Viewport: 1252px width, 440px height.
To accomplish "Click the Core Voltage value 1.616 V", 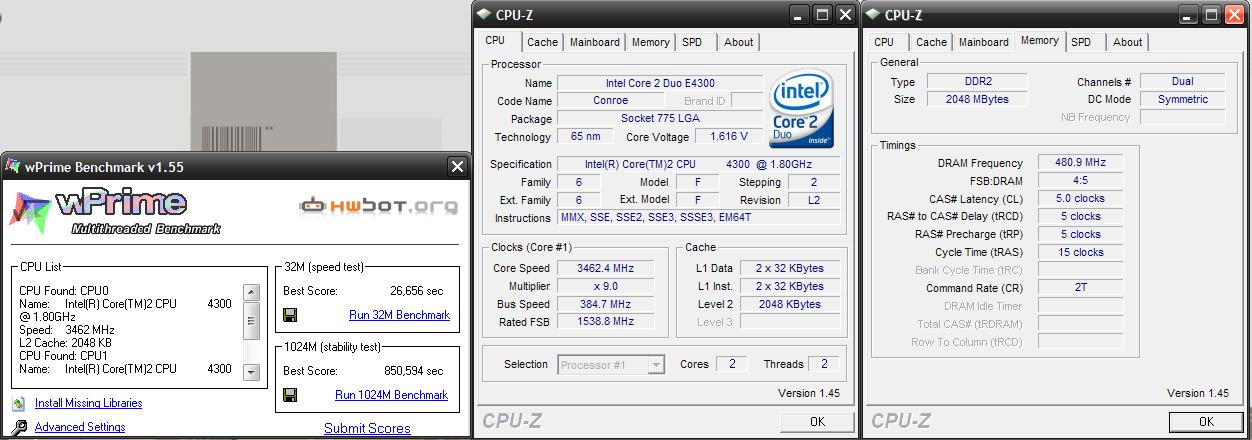I will (728, 137).
